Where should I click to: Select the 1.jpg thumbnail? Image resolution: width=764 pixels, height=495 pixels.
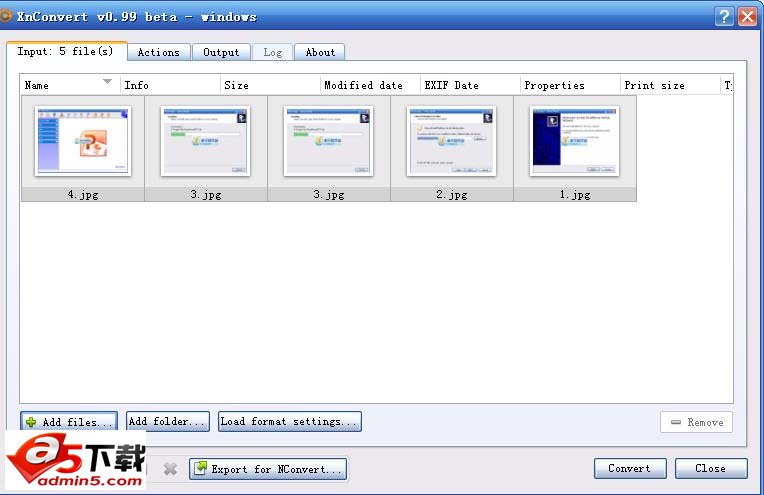(x=574, y=142)
